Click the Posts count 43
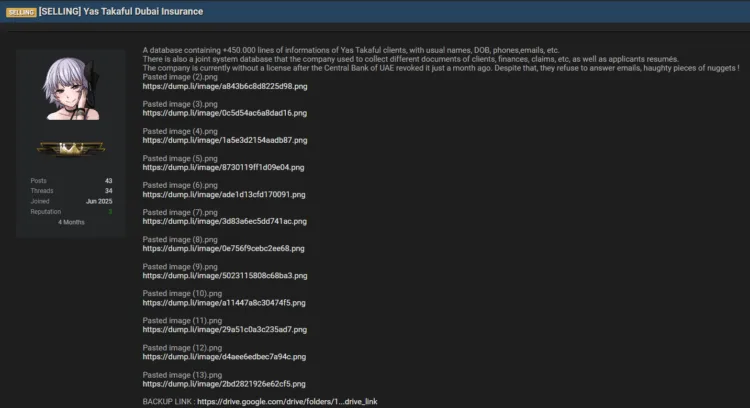Screen dimensions: 750x408 [109, 181]
